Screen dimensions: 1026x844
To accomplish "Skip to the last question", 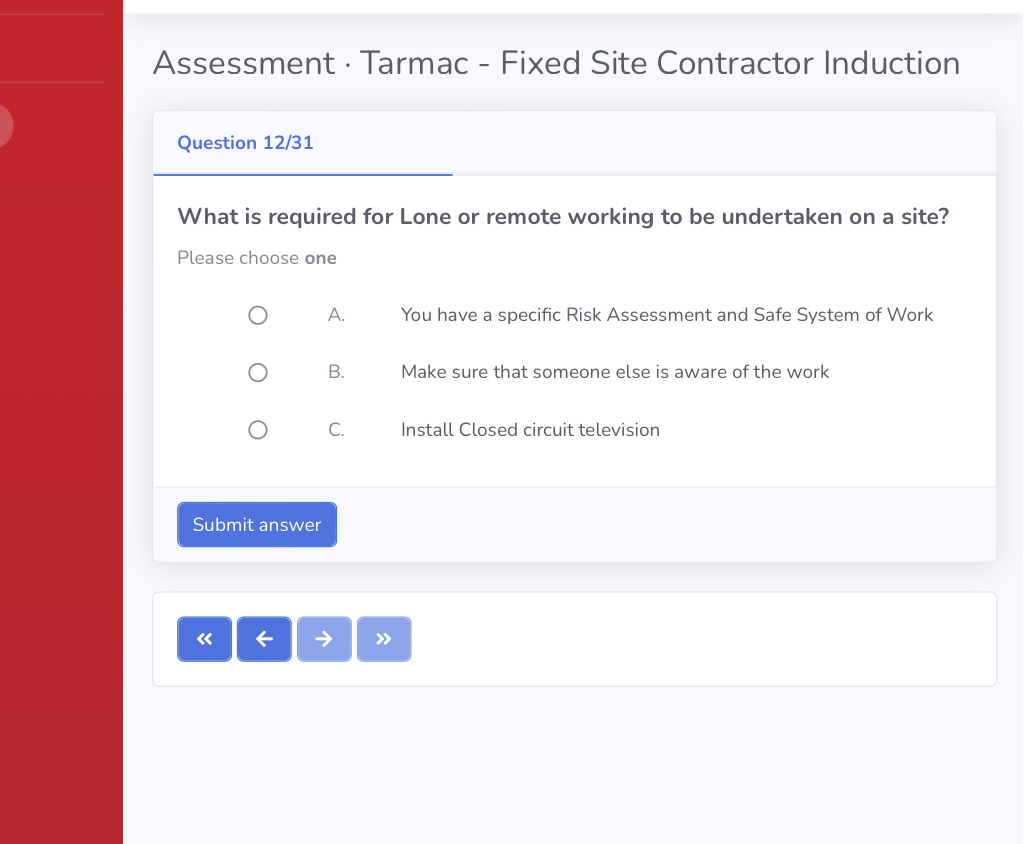I will (x=384, y=638).
